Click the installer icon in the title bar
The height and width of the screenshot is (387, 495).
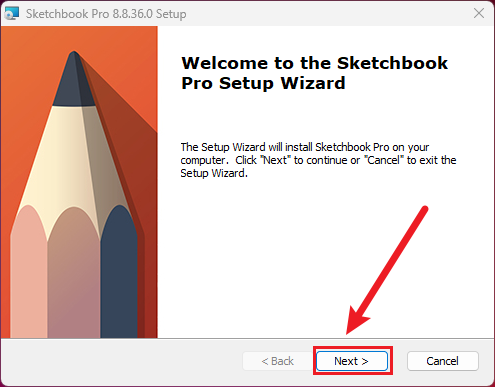(x=11, y=14)
